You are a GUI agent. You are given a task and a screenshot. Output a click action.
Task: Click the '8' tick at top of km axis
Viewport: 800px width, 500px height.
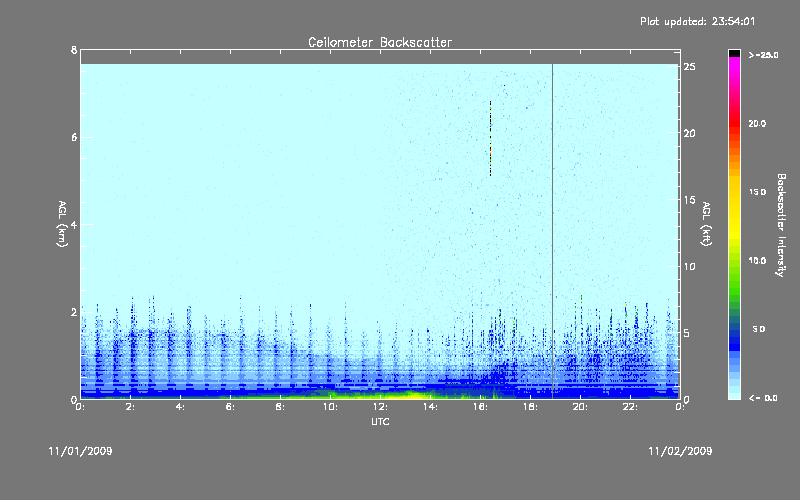pyautogui.click(x=74, y=50)
